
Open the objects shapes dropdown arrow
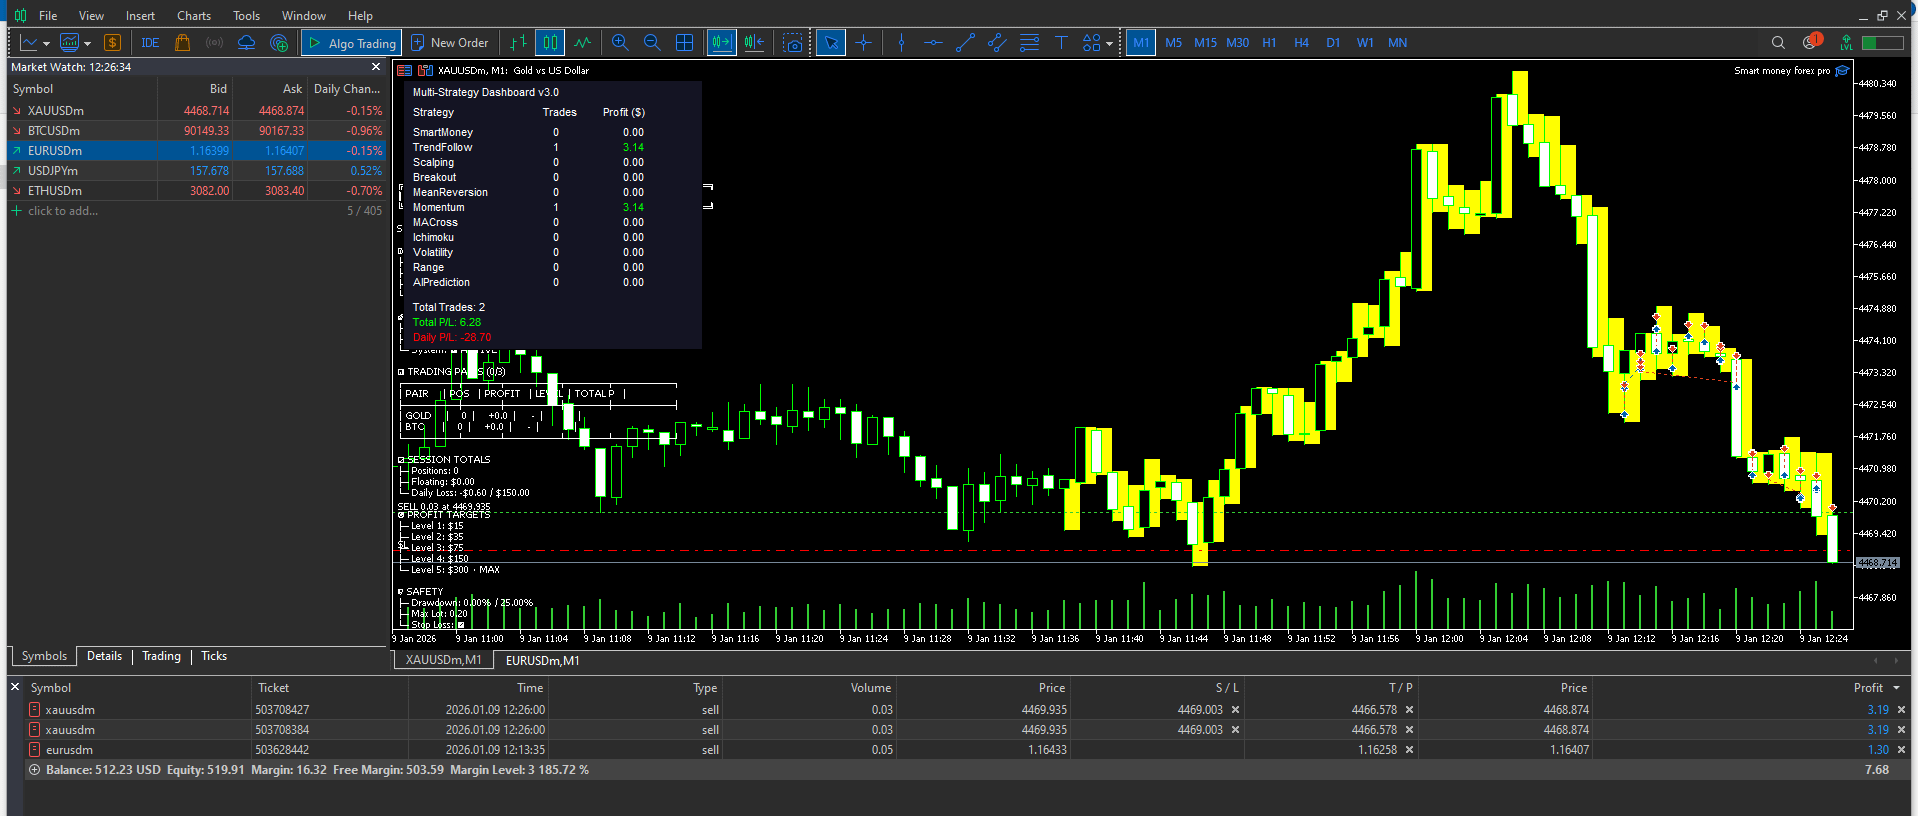[1109, 44]
